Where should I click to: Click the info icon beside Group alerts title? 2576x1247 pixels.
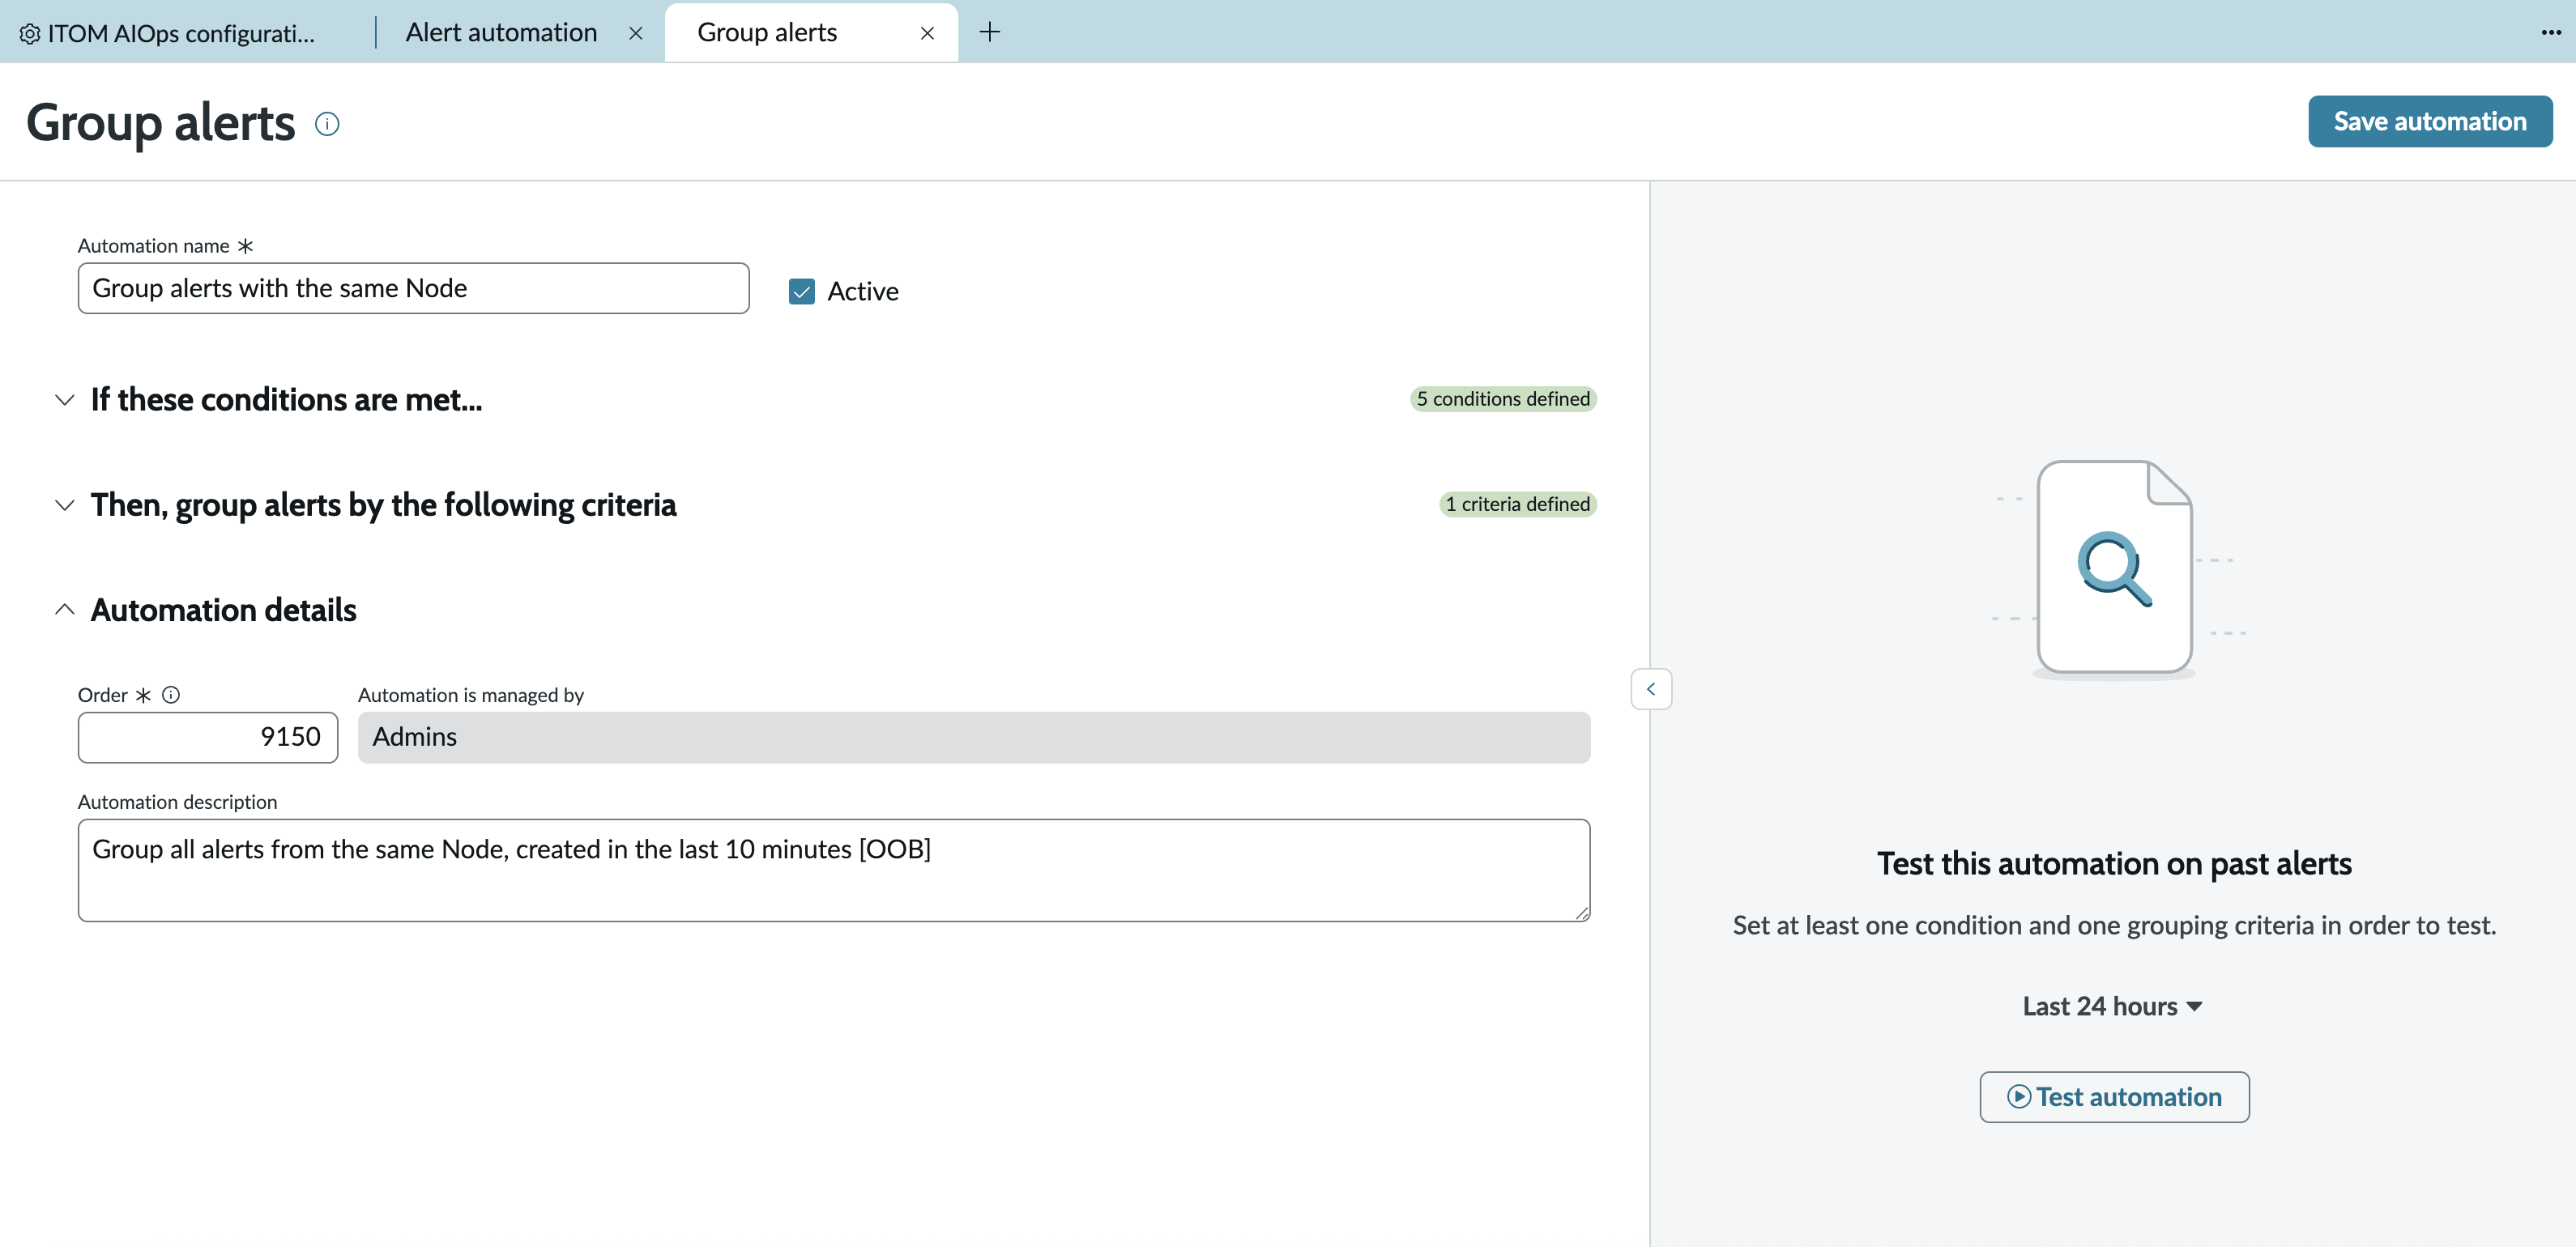327,124
